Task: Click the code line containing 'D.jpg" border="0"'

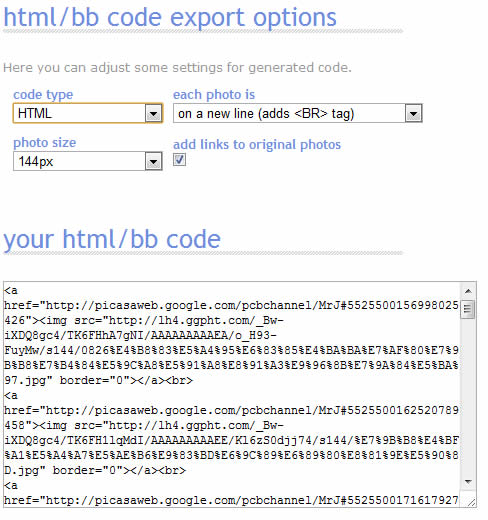Action: (x=95, y=470)
